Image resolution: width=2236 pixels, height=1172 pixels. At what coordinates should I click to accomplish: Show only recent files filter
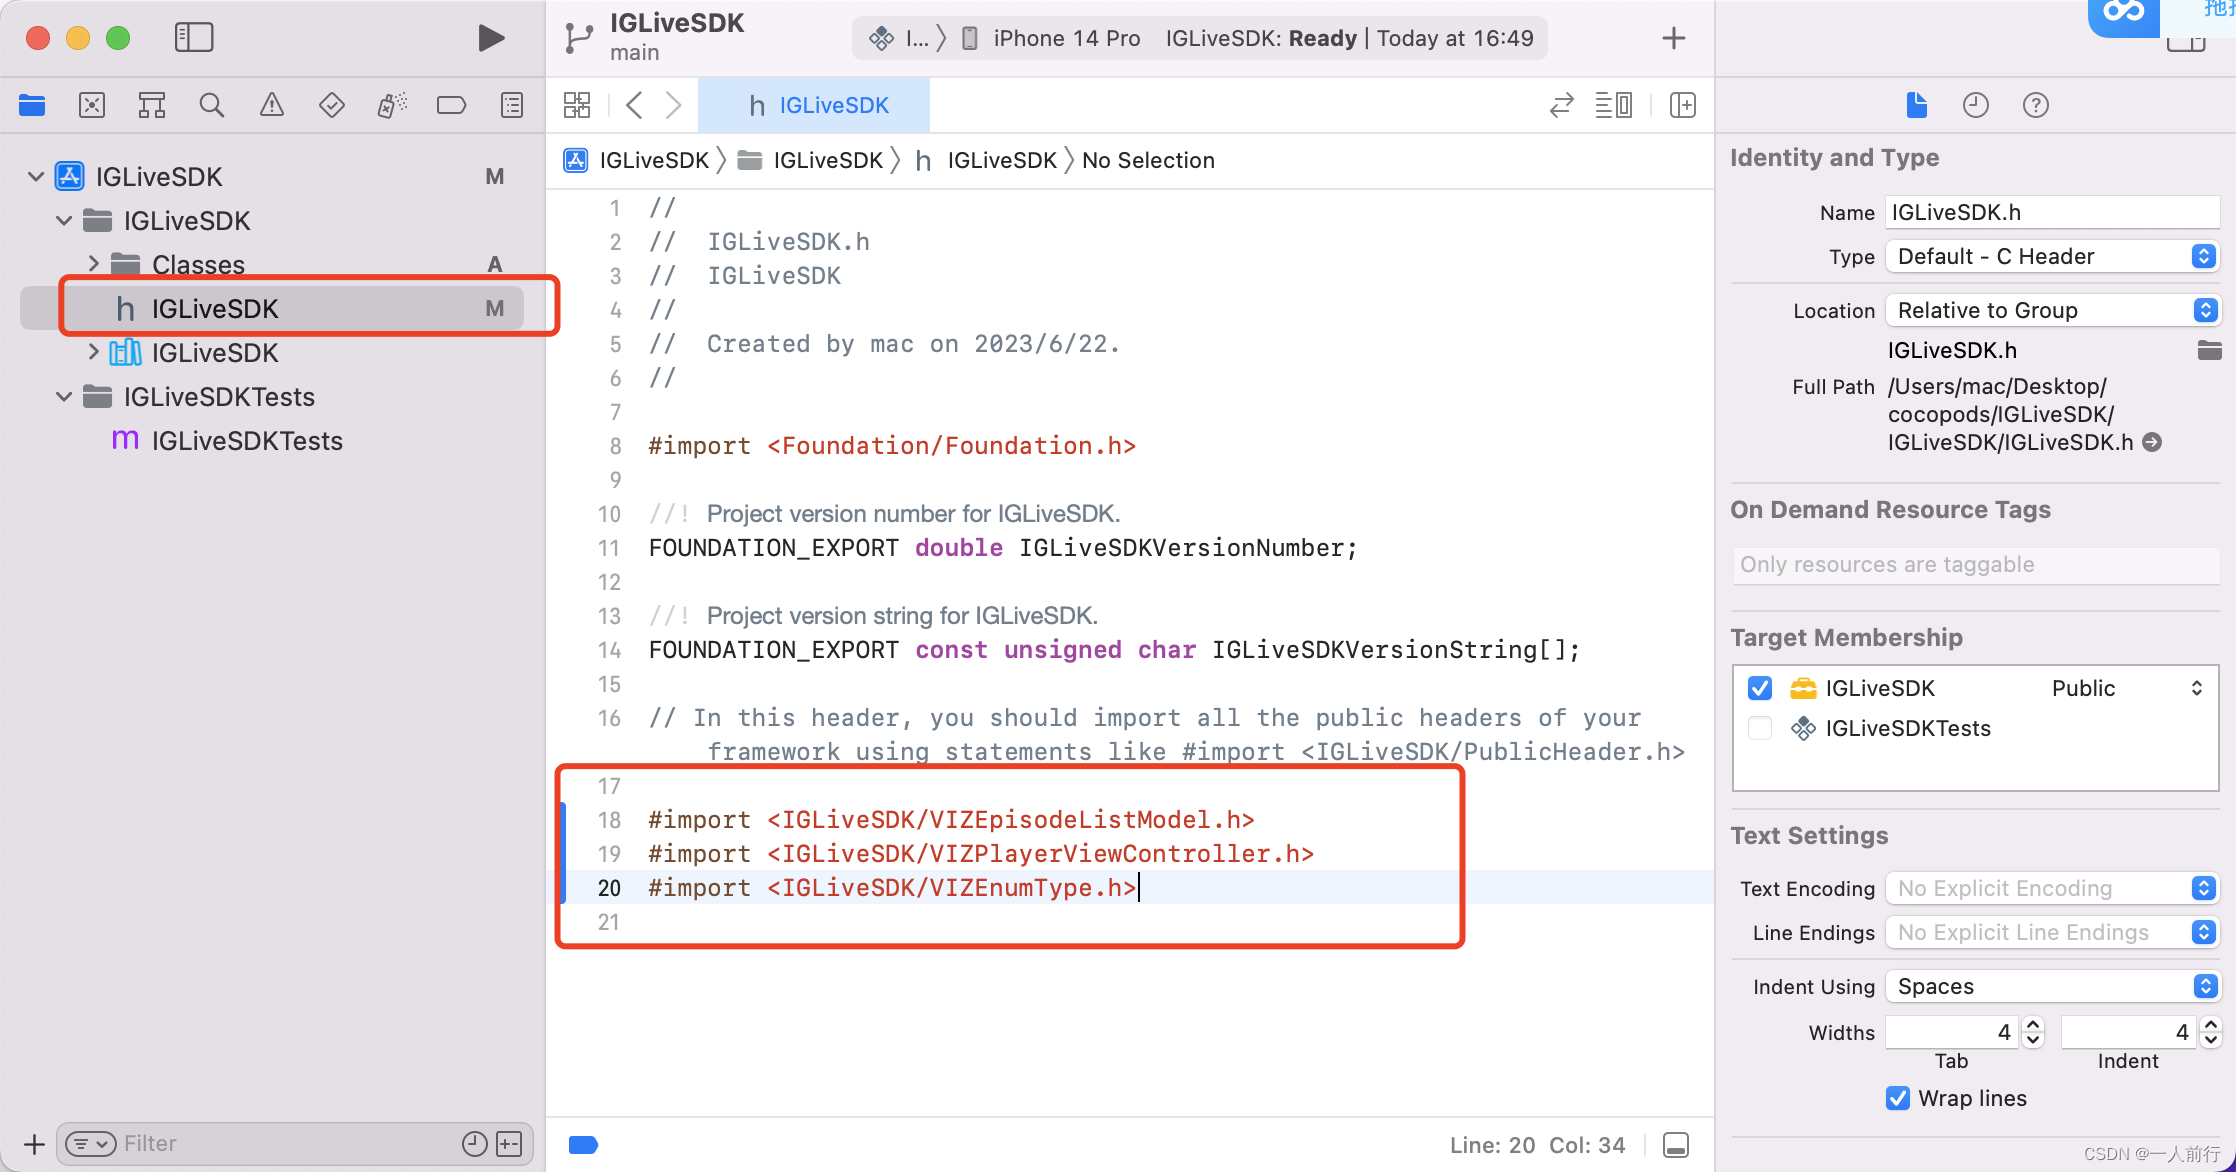pyautogui.click(x=475, y=1144)
